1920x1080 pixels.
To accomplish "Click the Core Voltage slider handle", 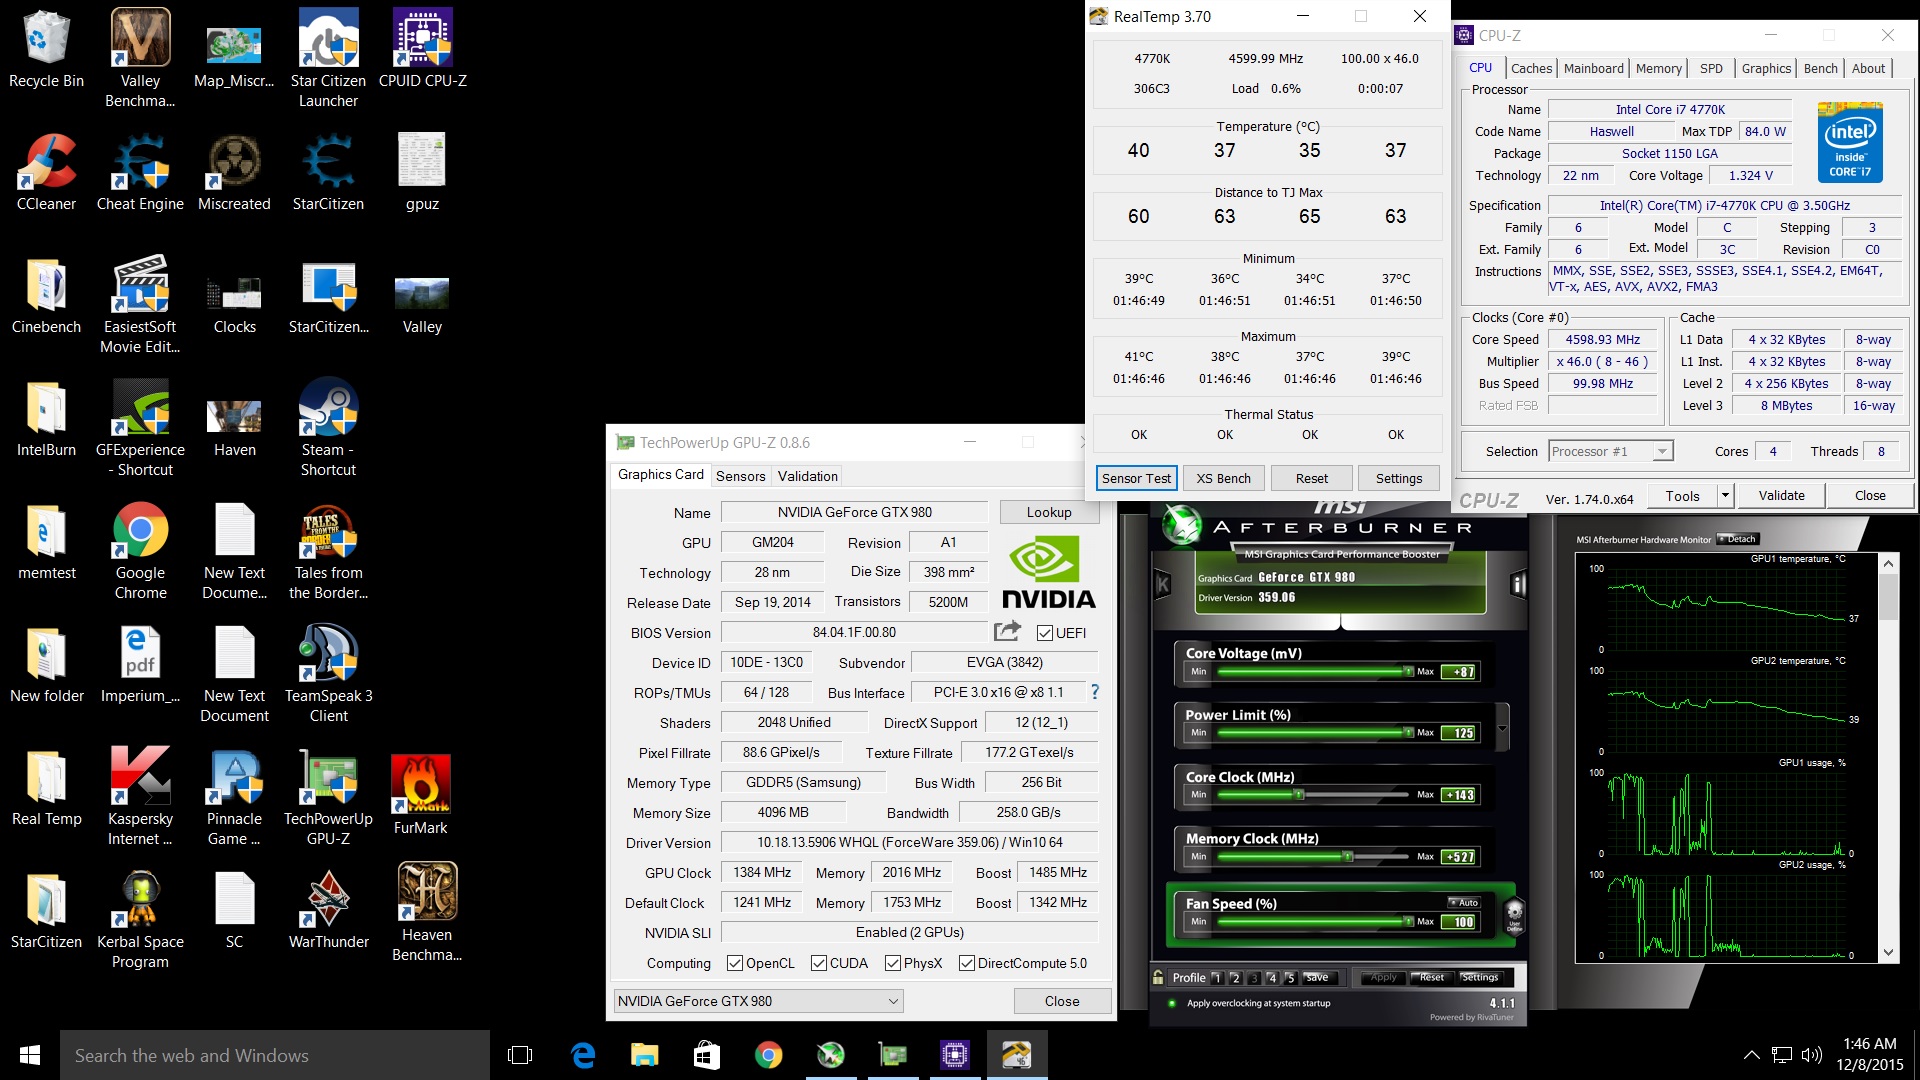I will point(1408,672).
